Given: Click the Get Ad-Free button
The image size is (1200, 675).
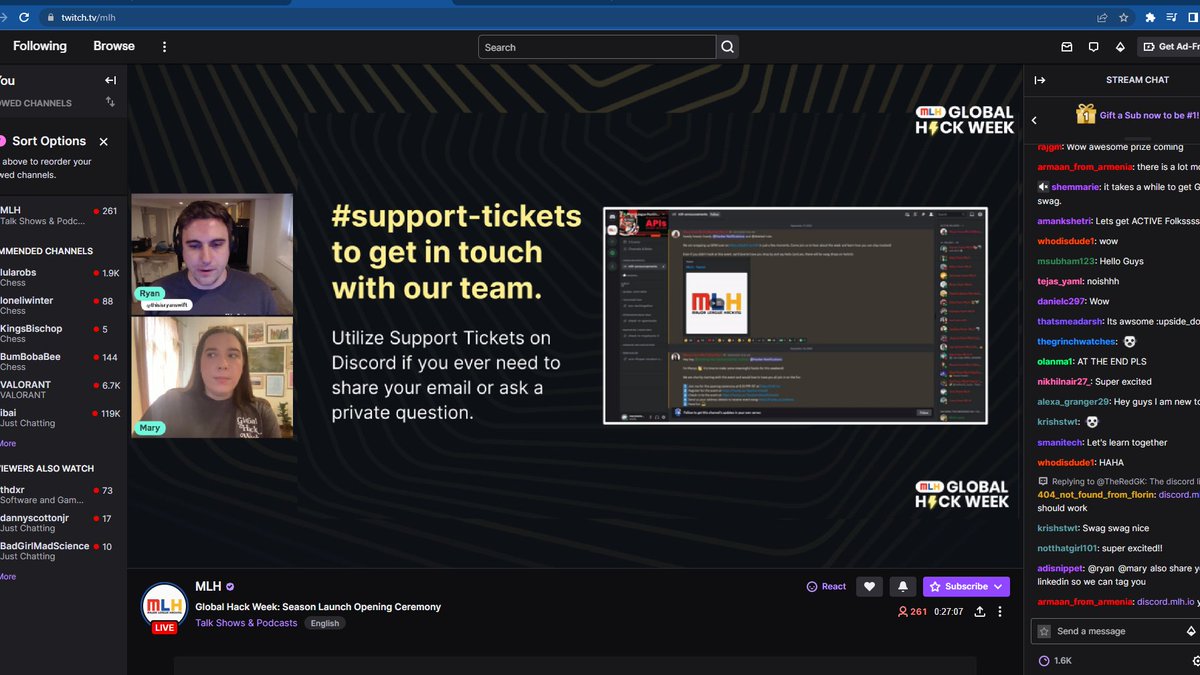Looking at the screenshot, I should [1176, 46].
